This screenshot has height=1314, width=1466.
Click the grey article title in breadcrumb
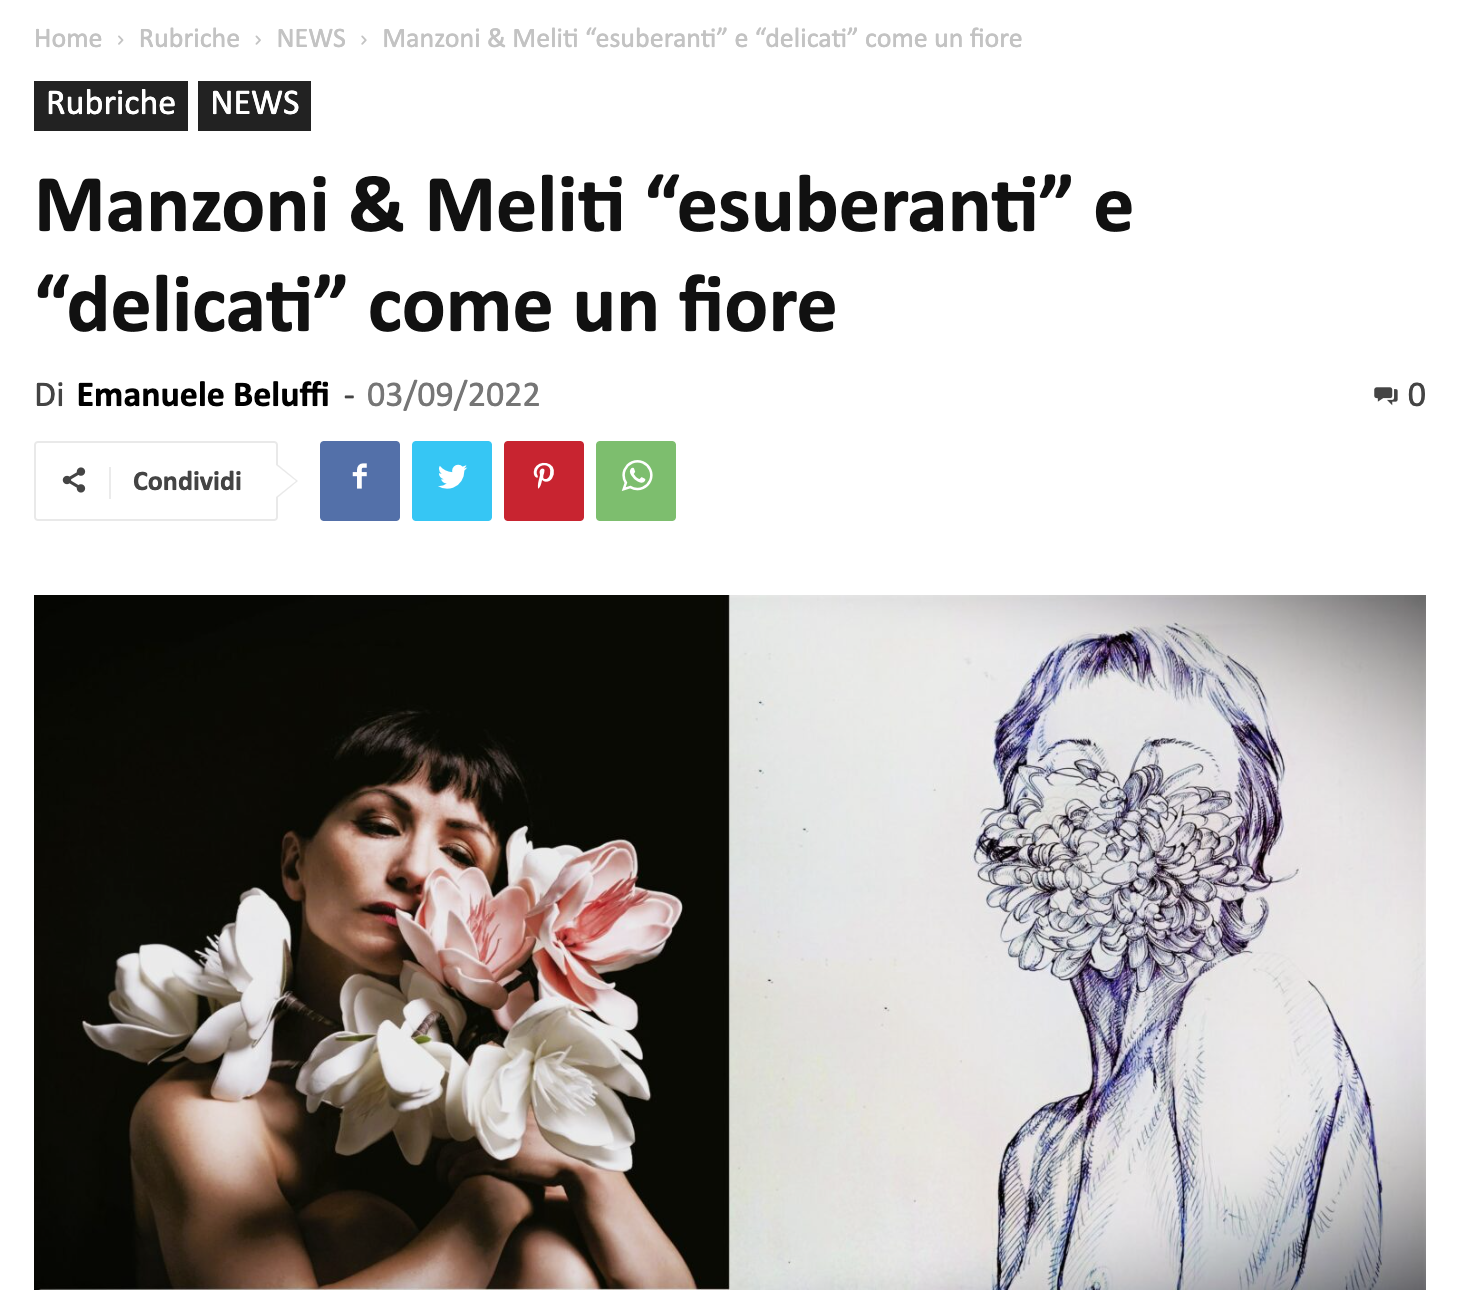[702, 39]
